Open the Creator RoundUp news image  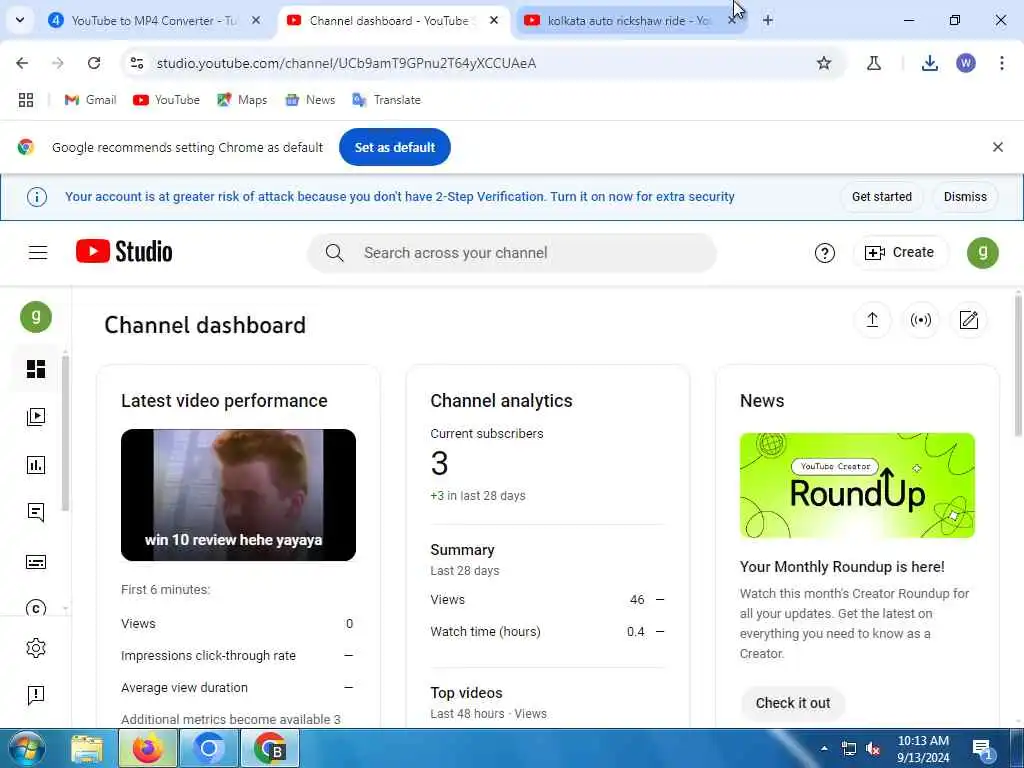pos(857,485)
